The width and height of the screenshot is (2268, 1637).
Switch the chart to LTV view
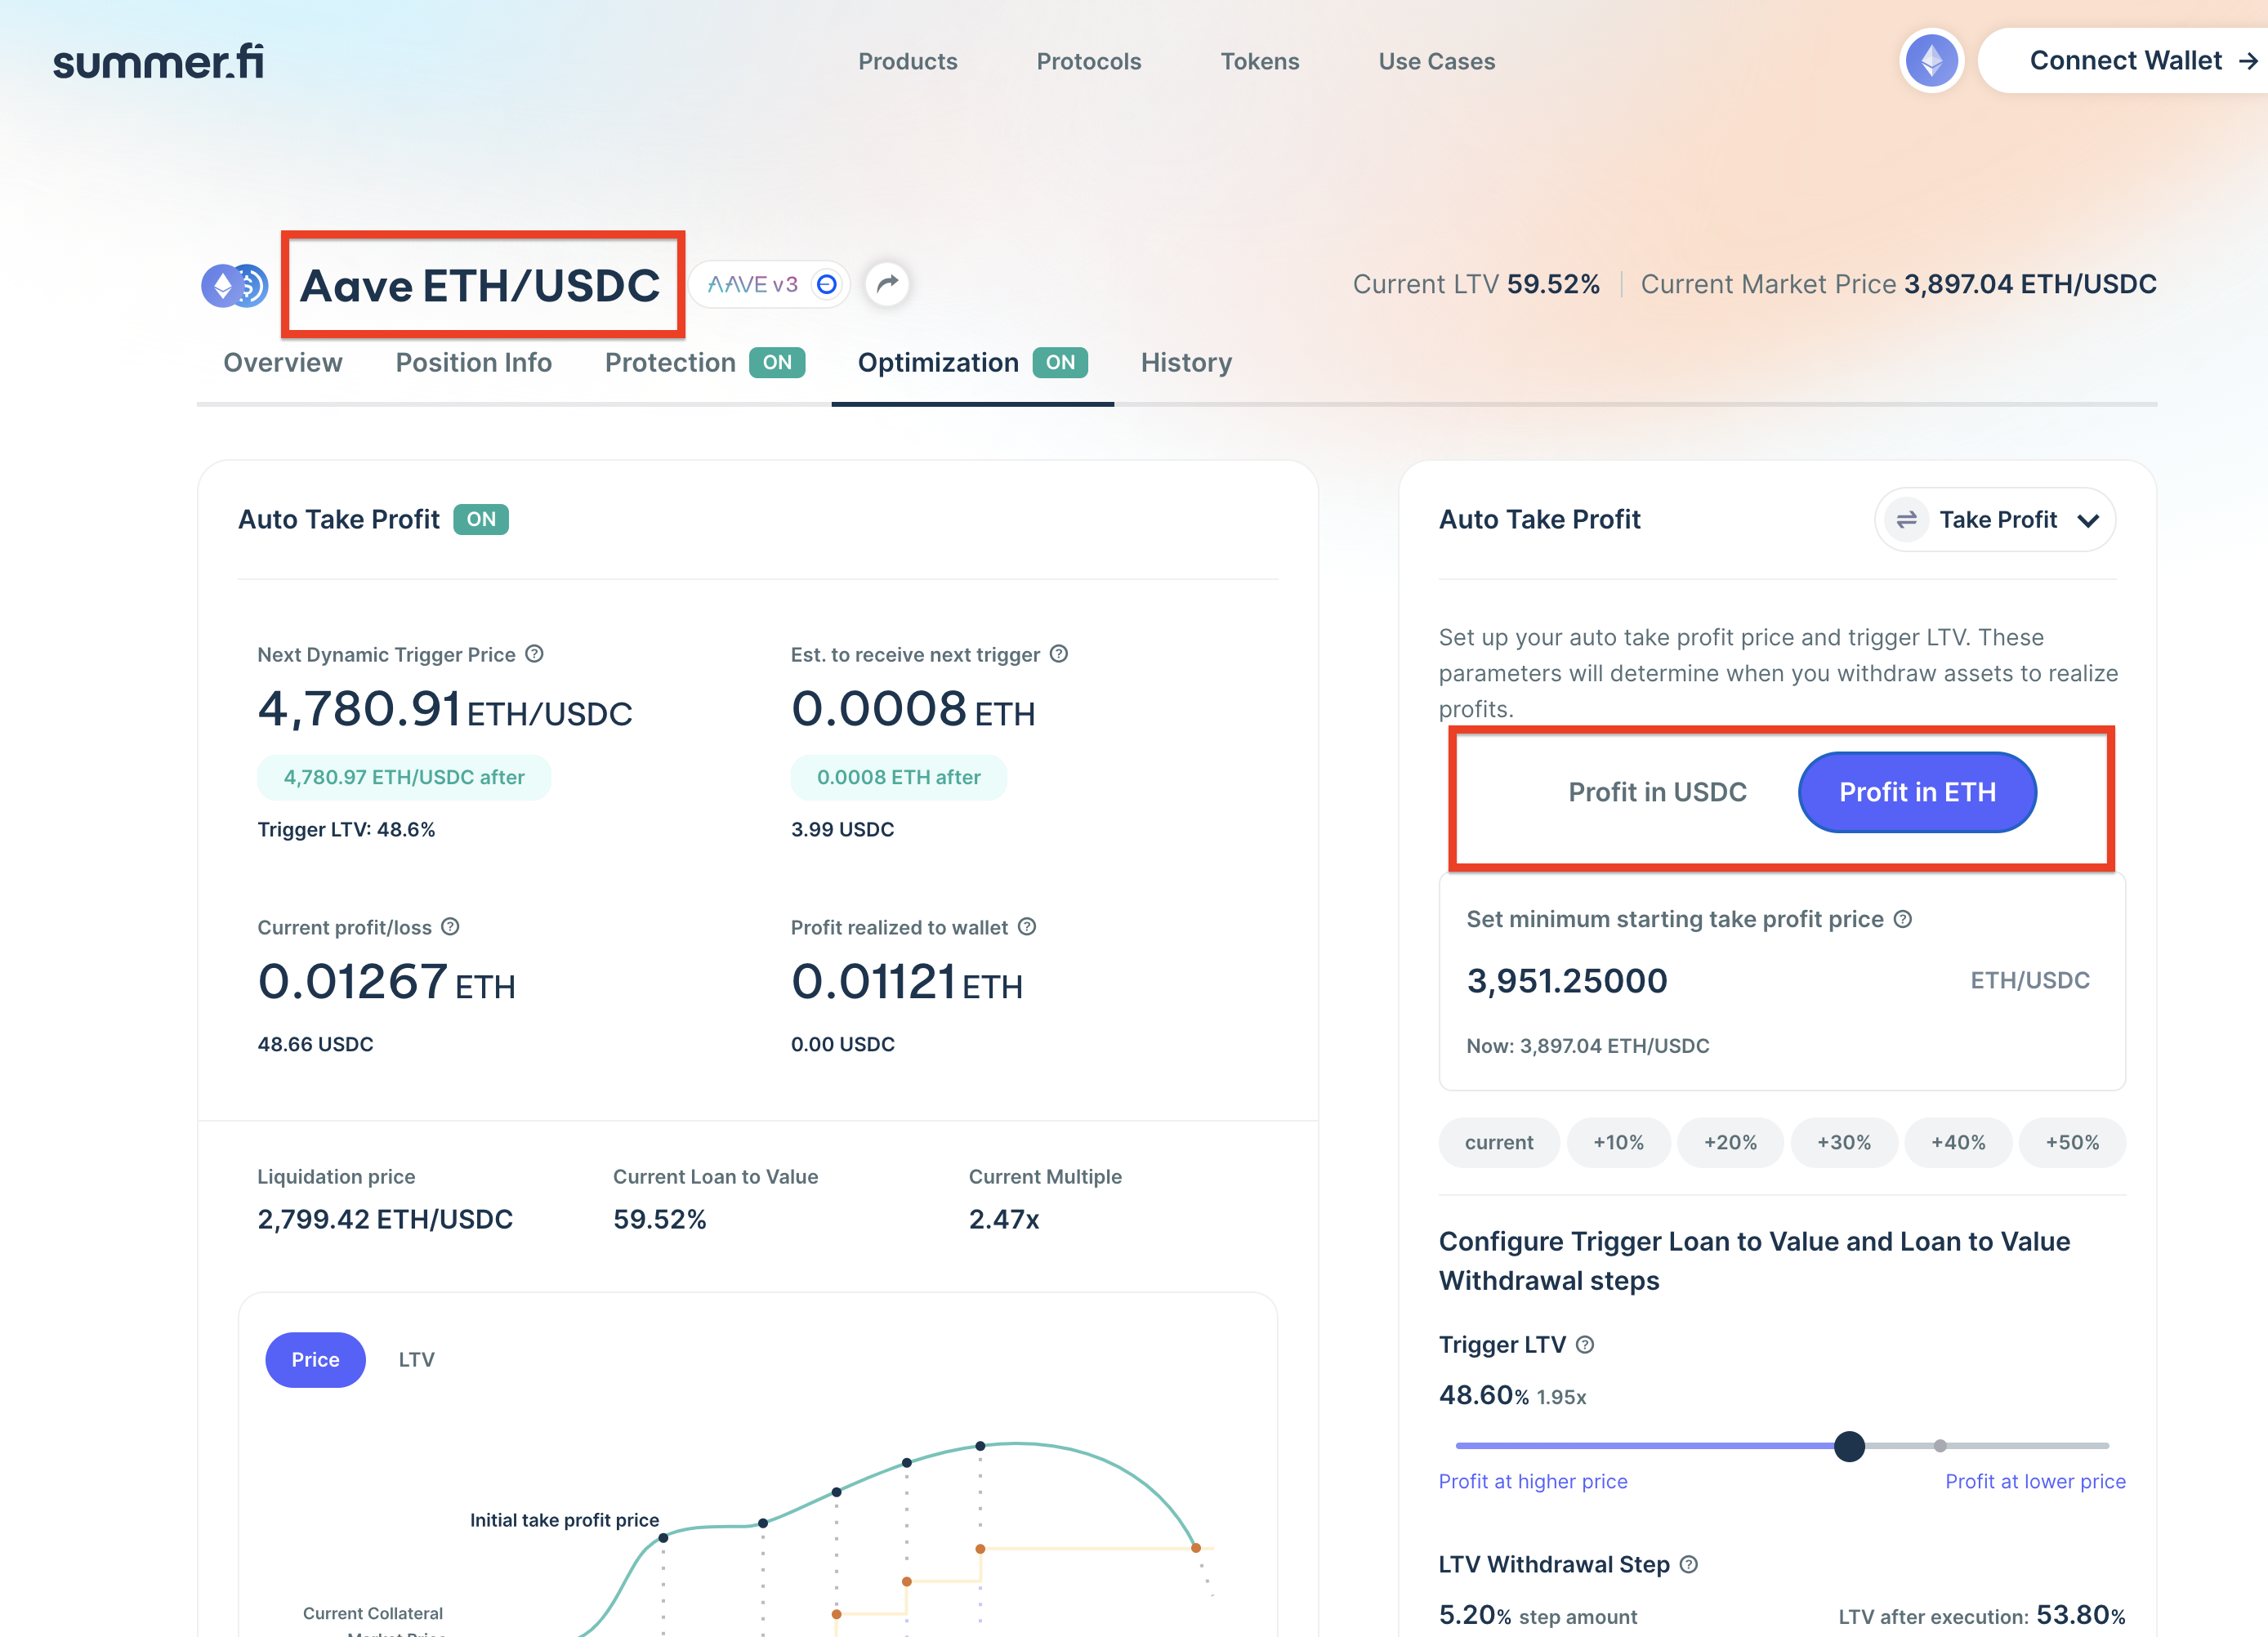coord(416,1360)
